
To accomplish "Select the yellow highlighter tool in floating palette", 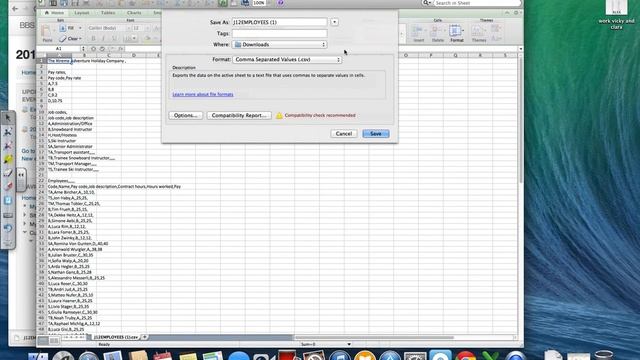I will [8, 159].
